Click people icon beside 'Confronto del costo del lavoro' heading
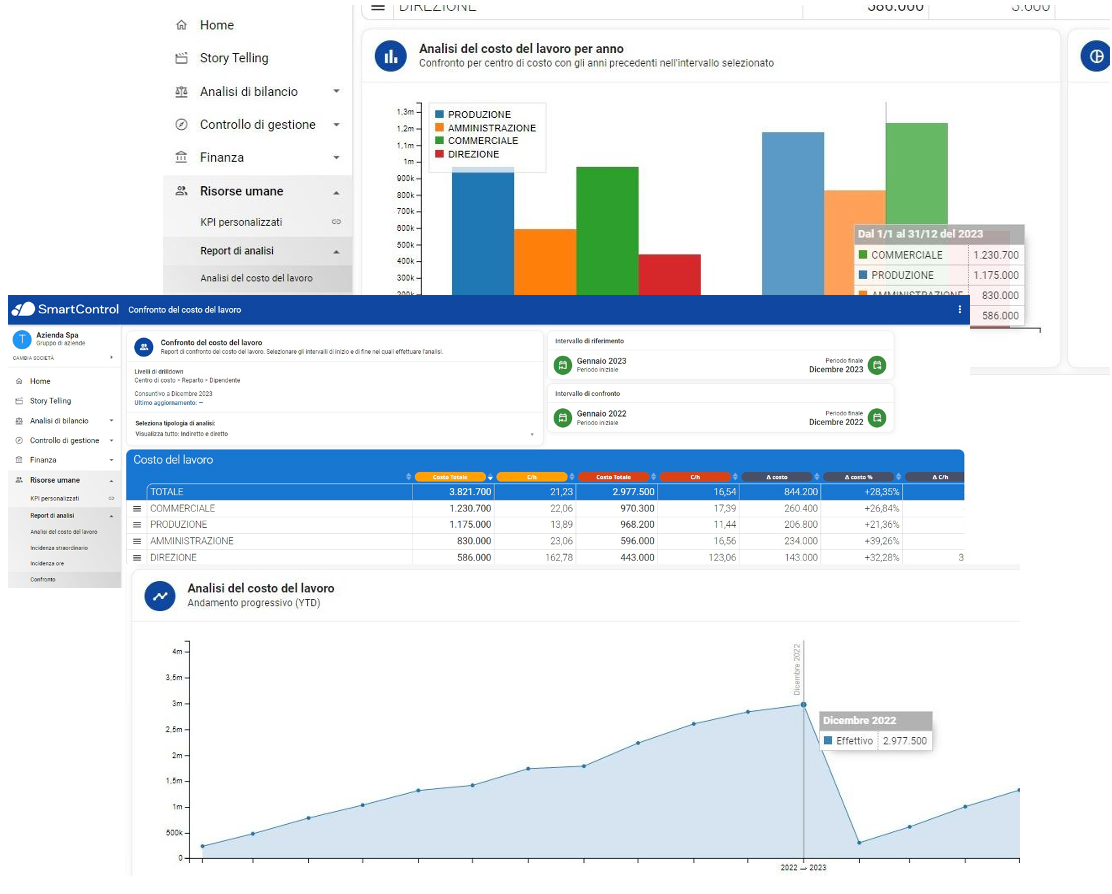1112x894 pixels. [144, 347]
